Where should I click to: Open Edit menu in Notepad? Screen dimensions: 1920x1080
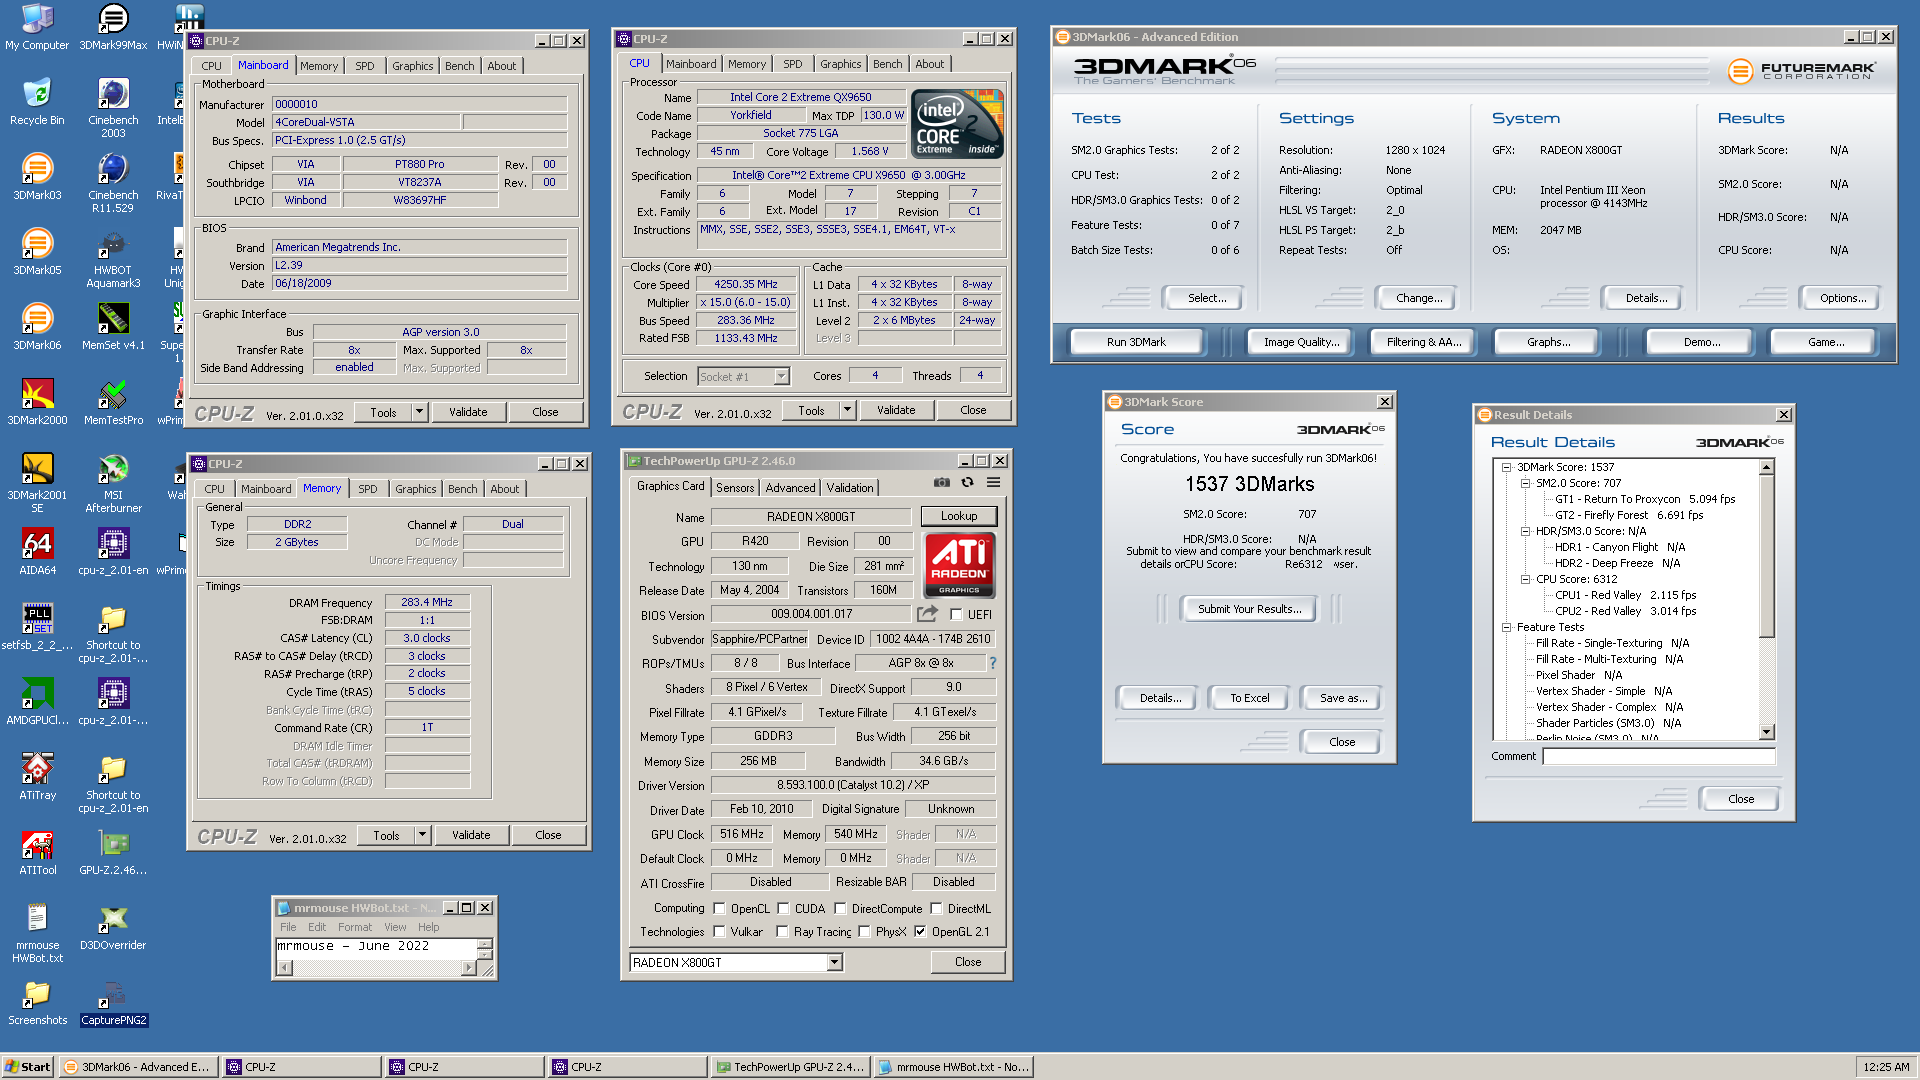click(317, 927)
